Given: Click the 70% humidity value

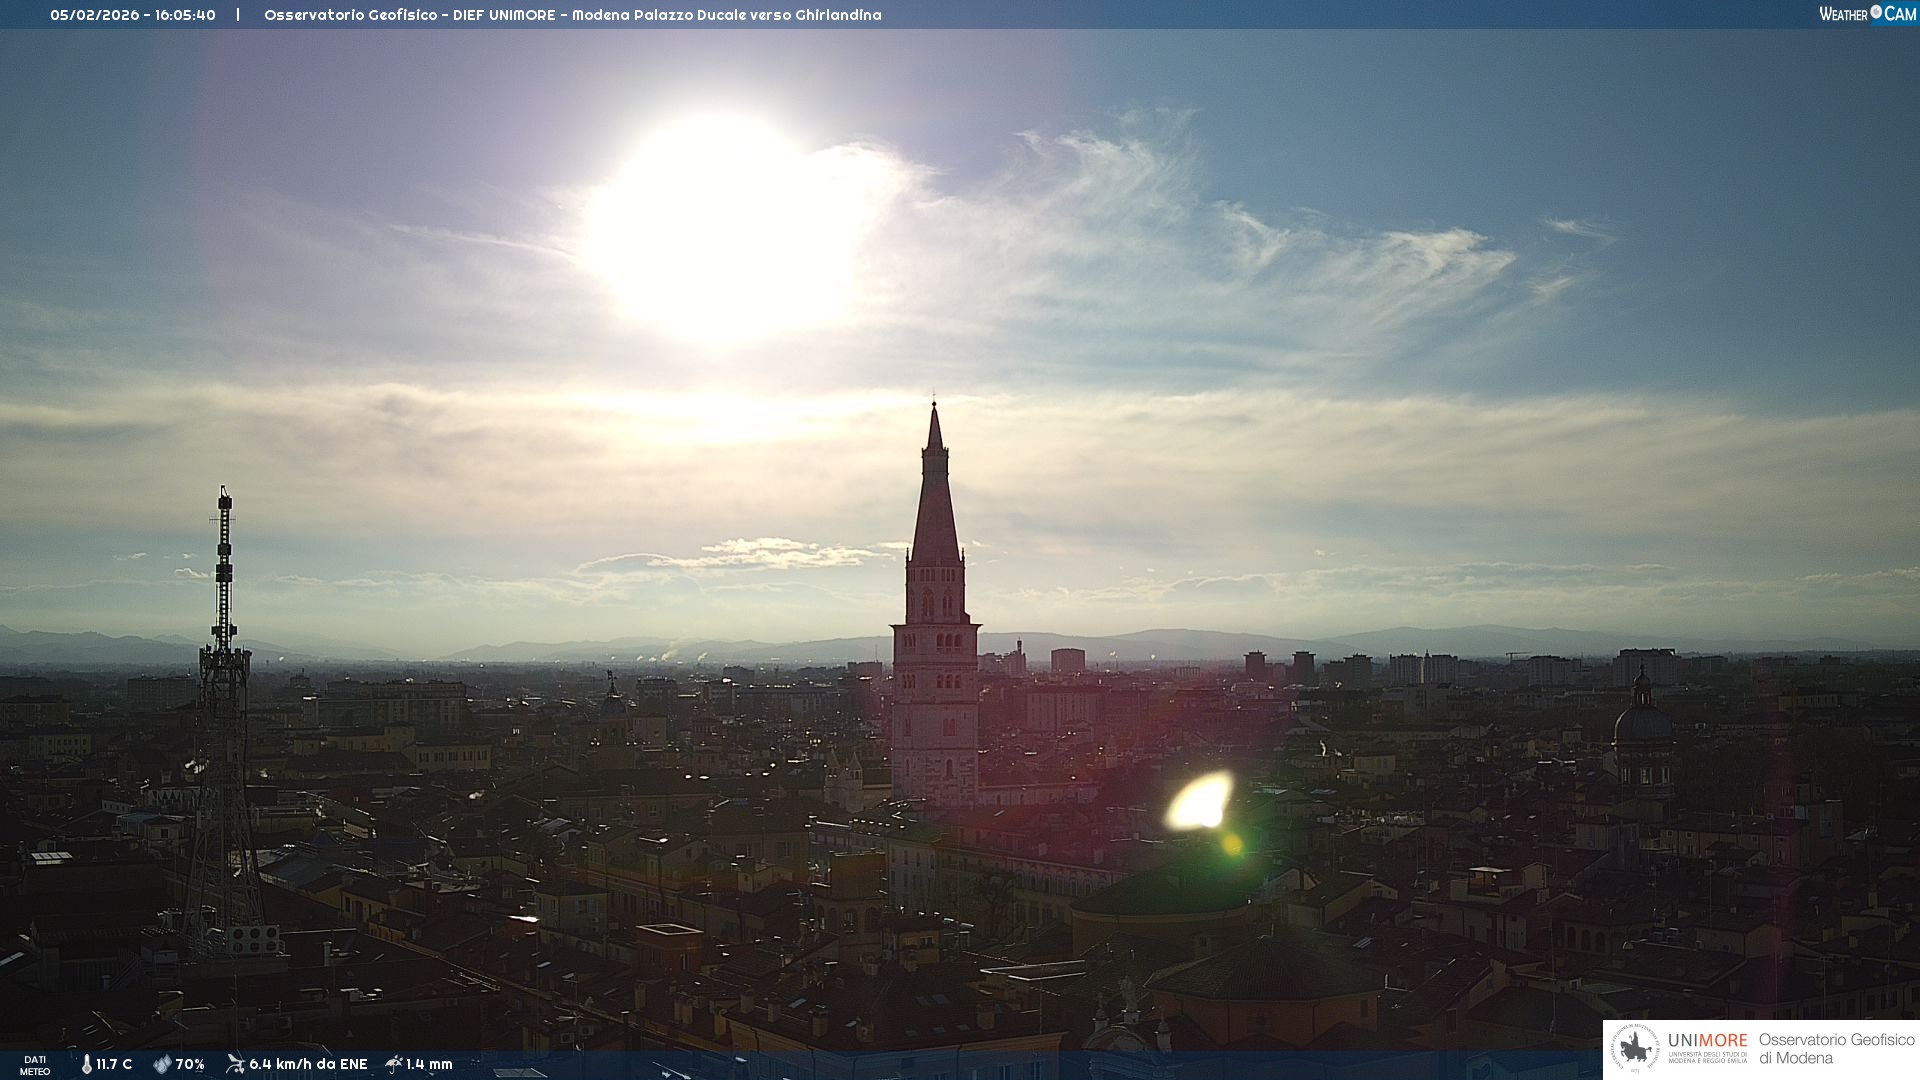Looking at the screenshot, I should (x=190, y=1064).
